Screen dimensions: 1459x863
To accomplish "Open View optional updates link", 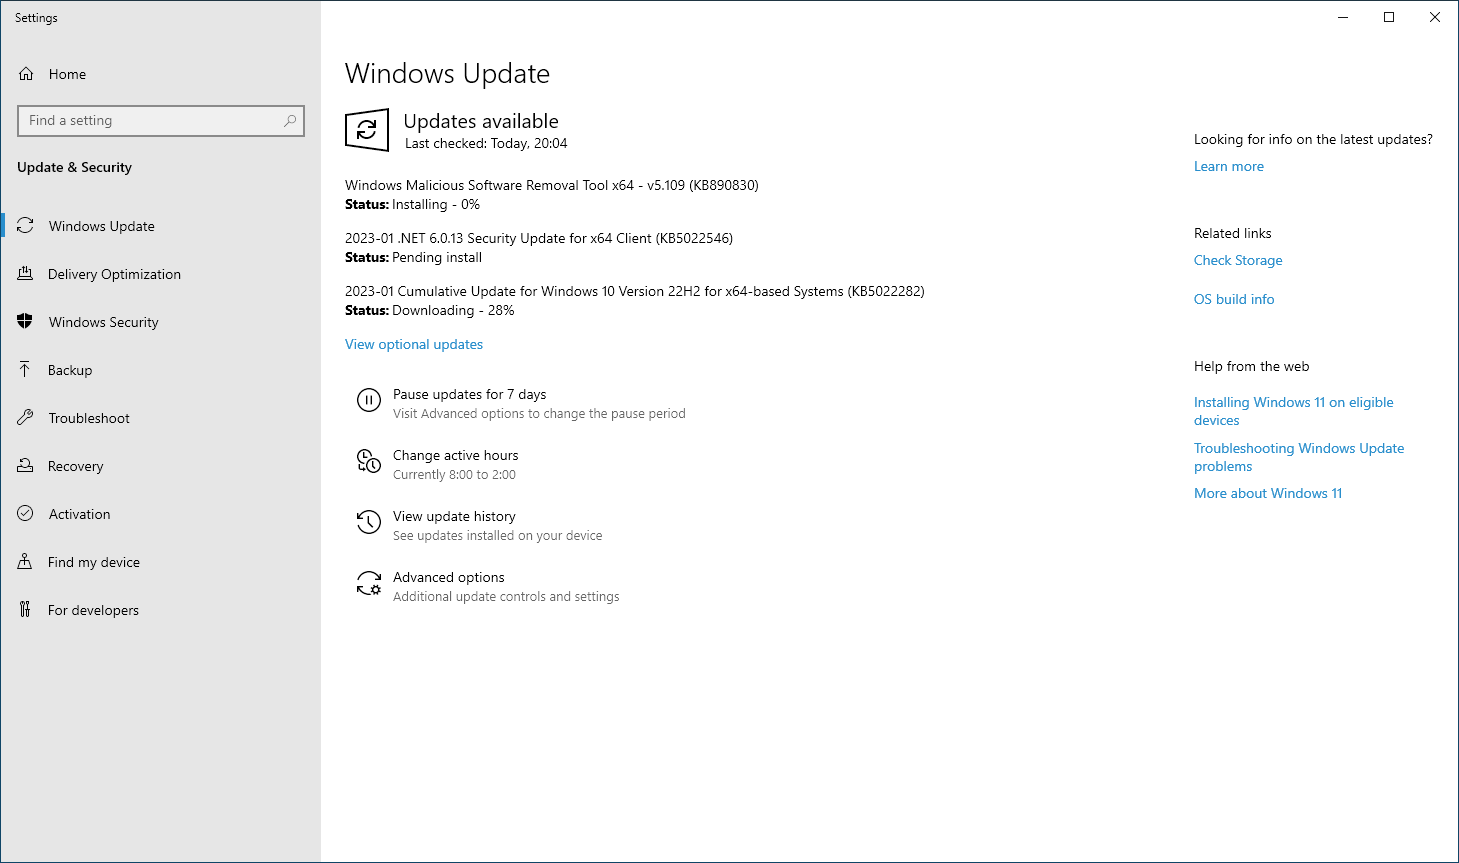I will [414, 344].
